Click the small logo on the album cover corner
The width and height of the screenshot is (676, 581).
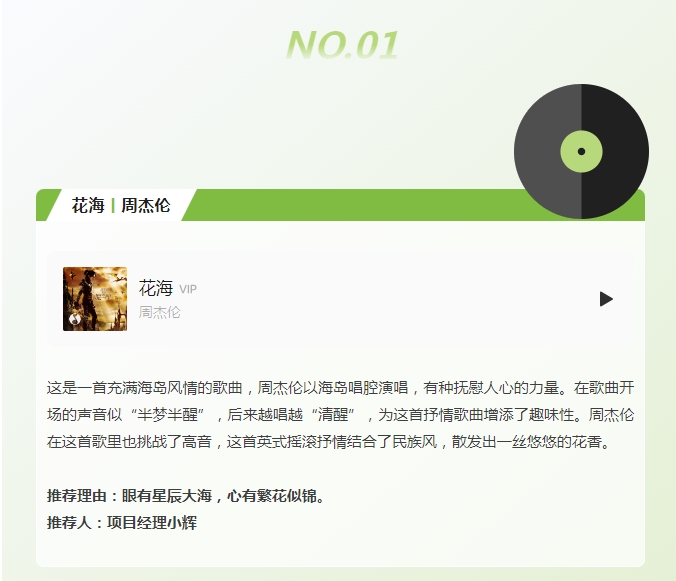75,319
